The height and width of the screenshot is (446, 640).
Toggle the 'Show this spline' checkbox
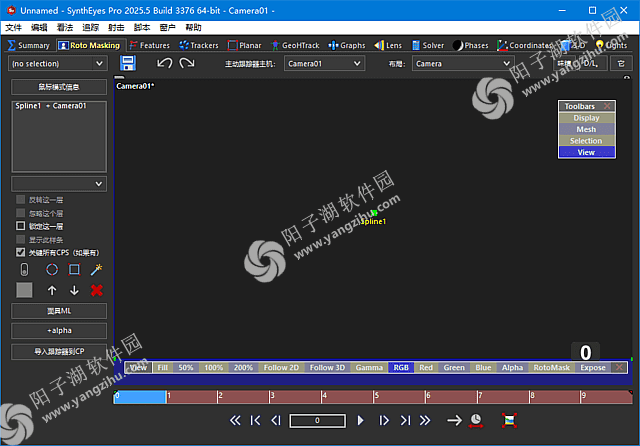20,239
